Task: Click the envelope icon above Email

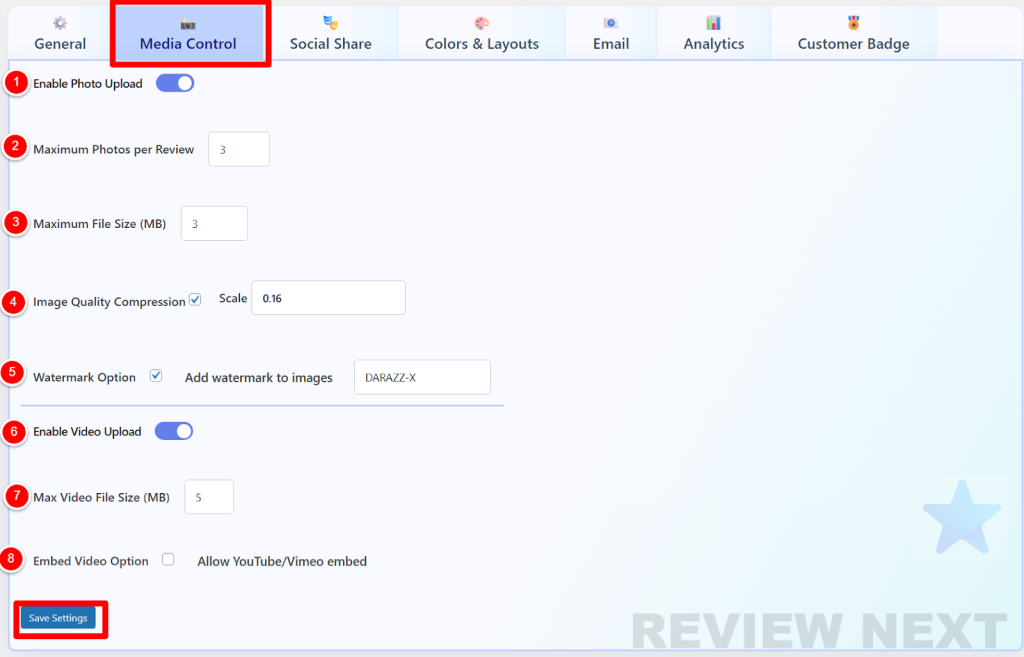Action: click(x=610, y=23)
